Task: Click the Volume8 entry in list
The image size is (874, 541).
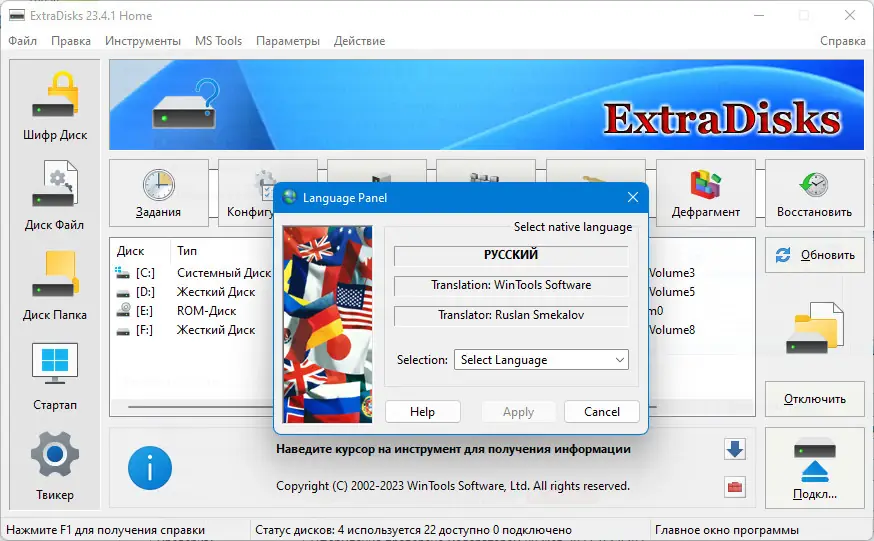Action: 672,330
